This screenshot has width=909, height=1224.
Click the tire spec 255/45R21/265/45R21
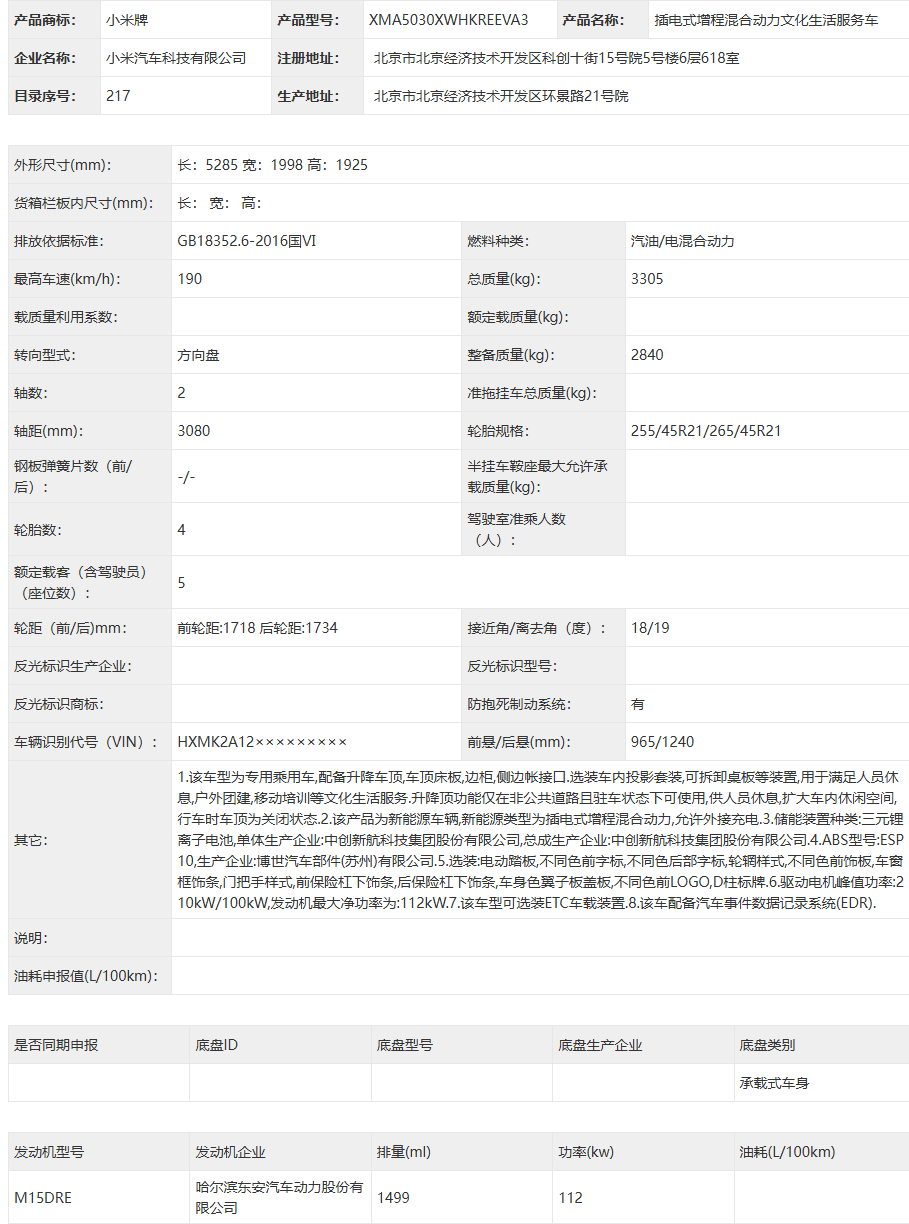[x=706, y=431]
